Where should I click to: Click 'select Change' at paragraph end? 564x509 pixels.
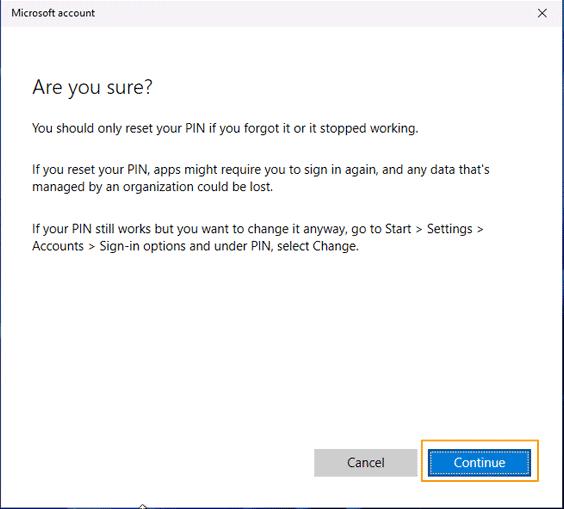[318, 246]
